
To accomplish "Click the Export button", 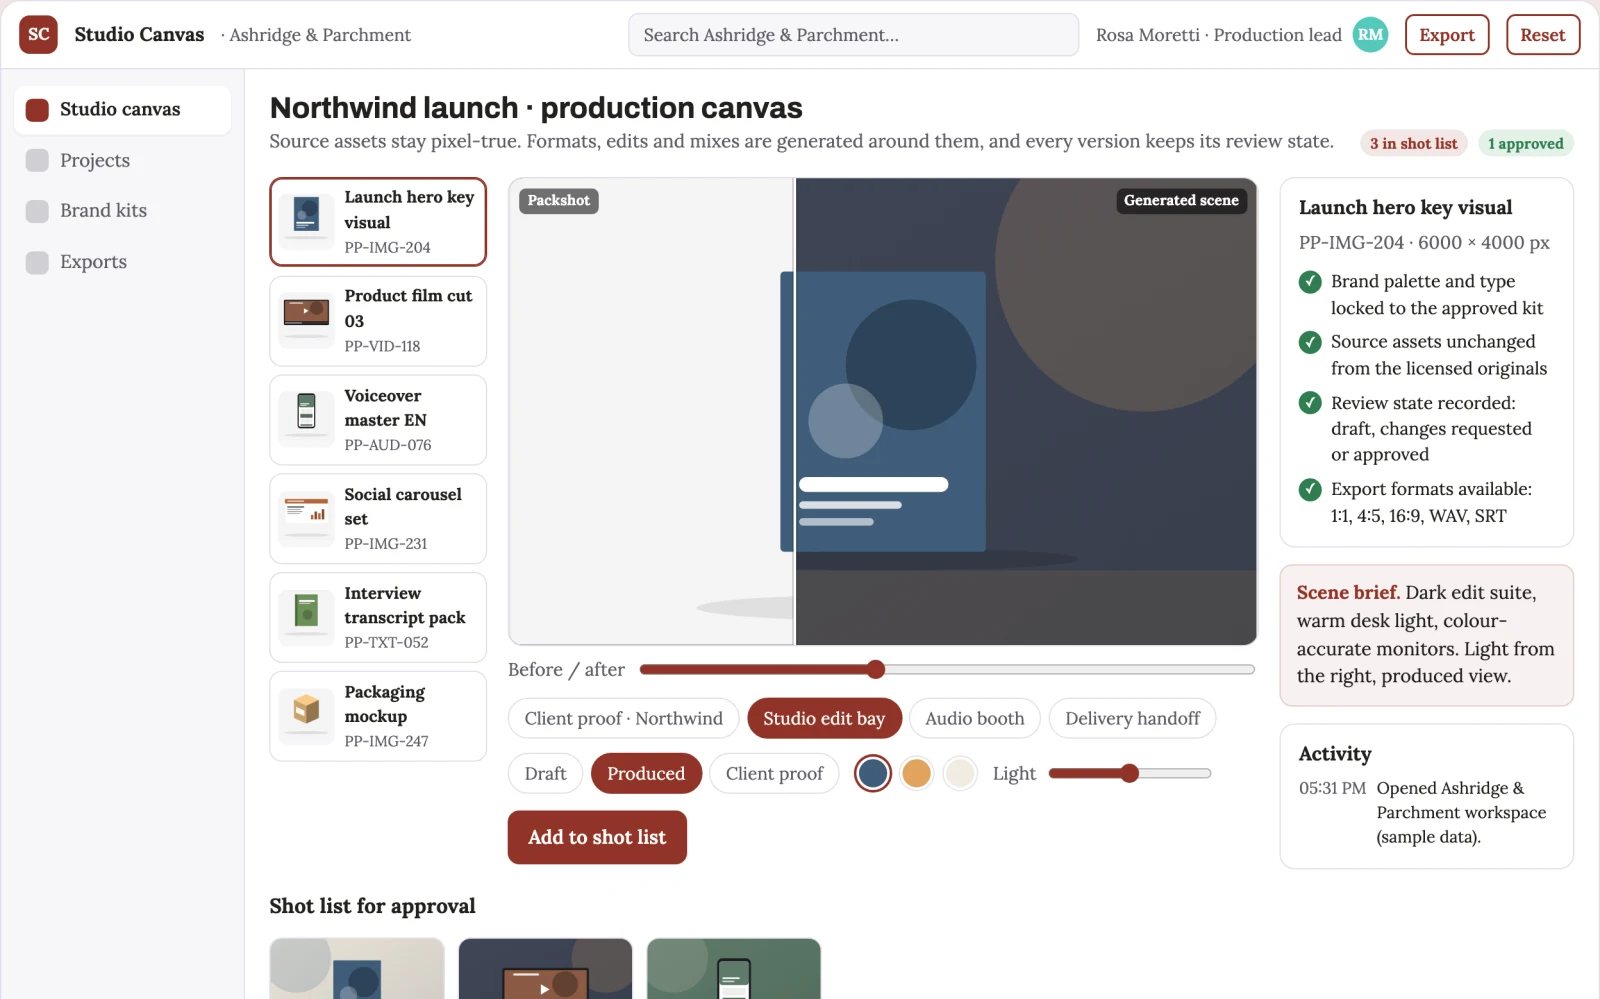I will pyautogui.click(x=1447, y=35).
